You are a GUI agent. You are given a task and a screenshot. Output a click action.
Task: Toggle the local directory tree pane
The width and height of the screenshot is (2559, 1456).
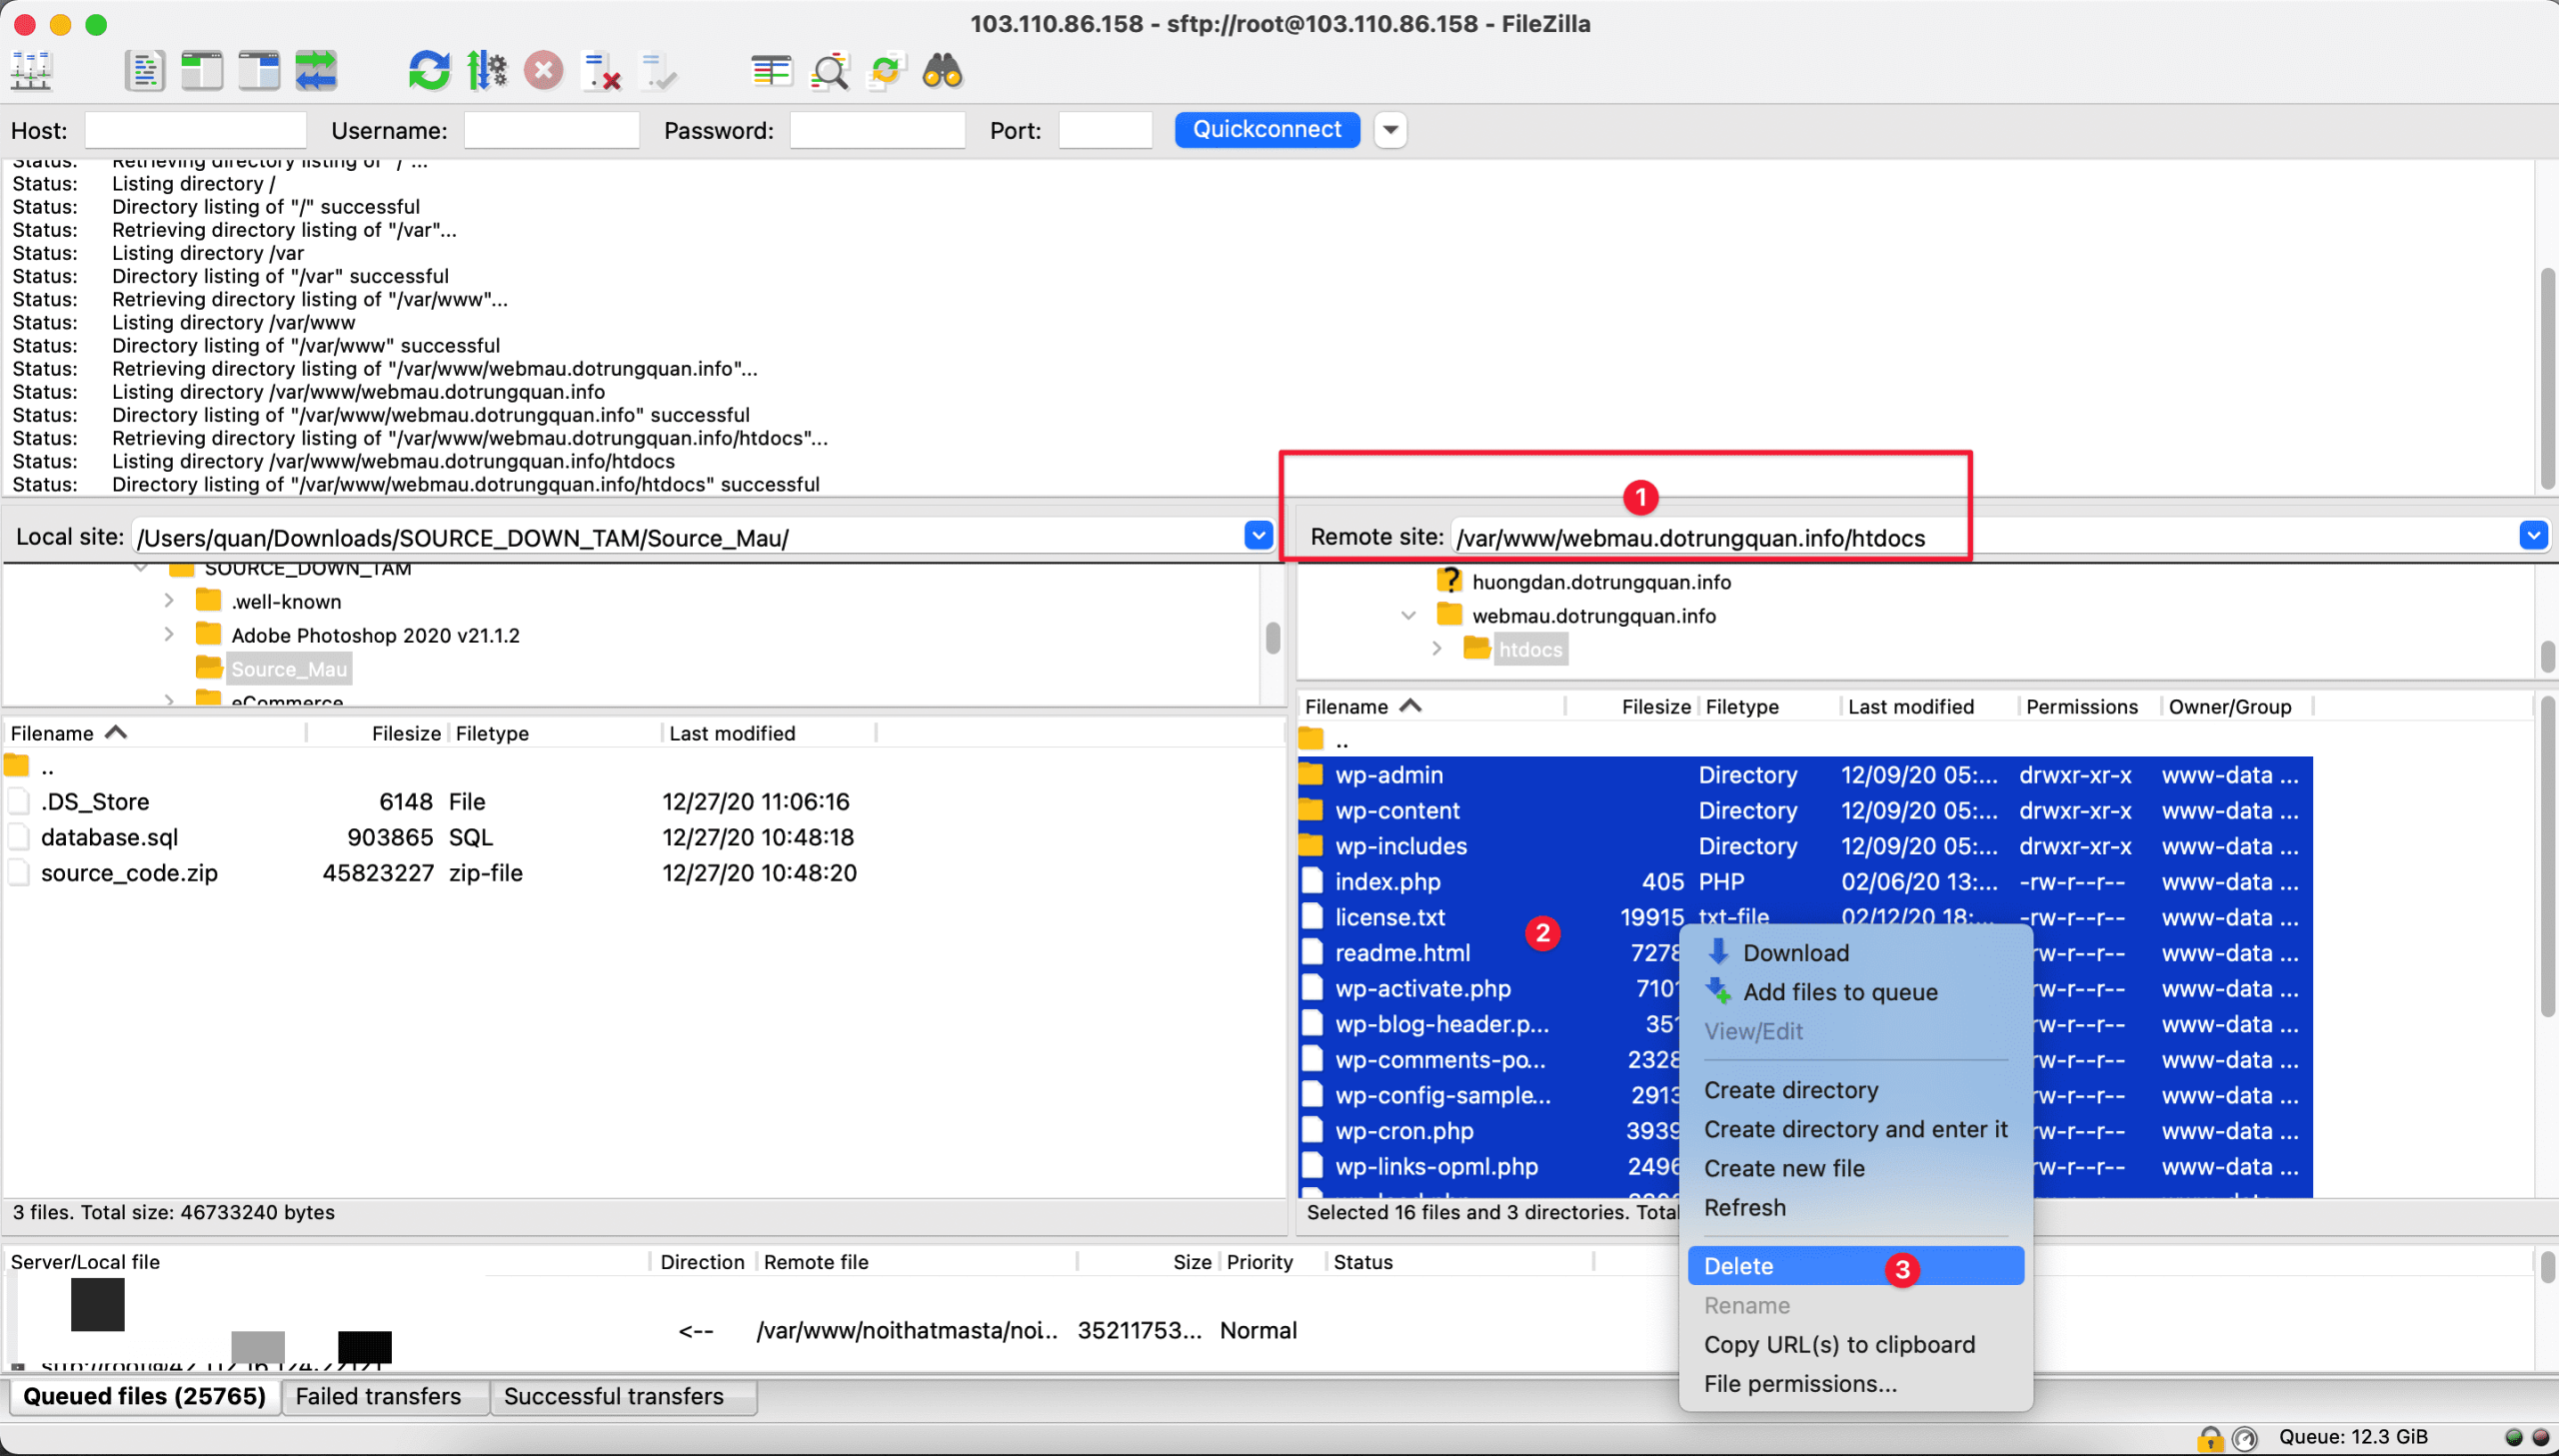click(201, 70)
